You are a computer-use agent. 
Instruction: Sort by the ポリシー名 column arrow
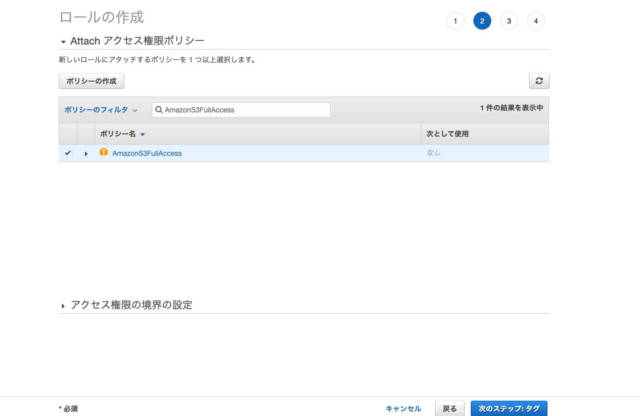coord(142,134)
